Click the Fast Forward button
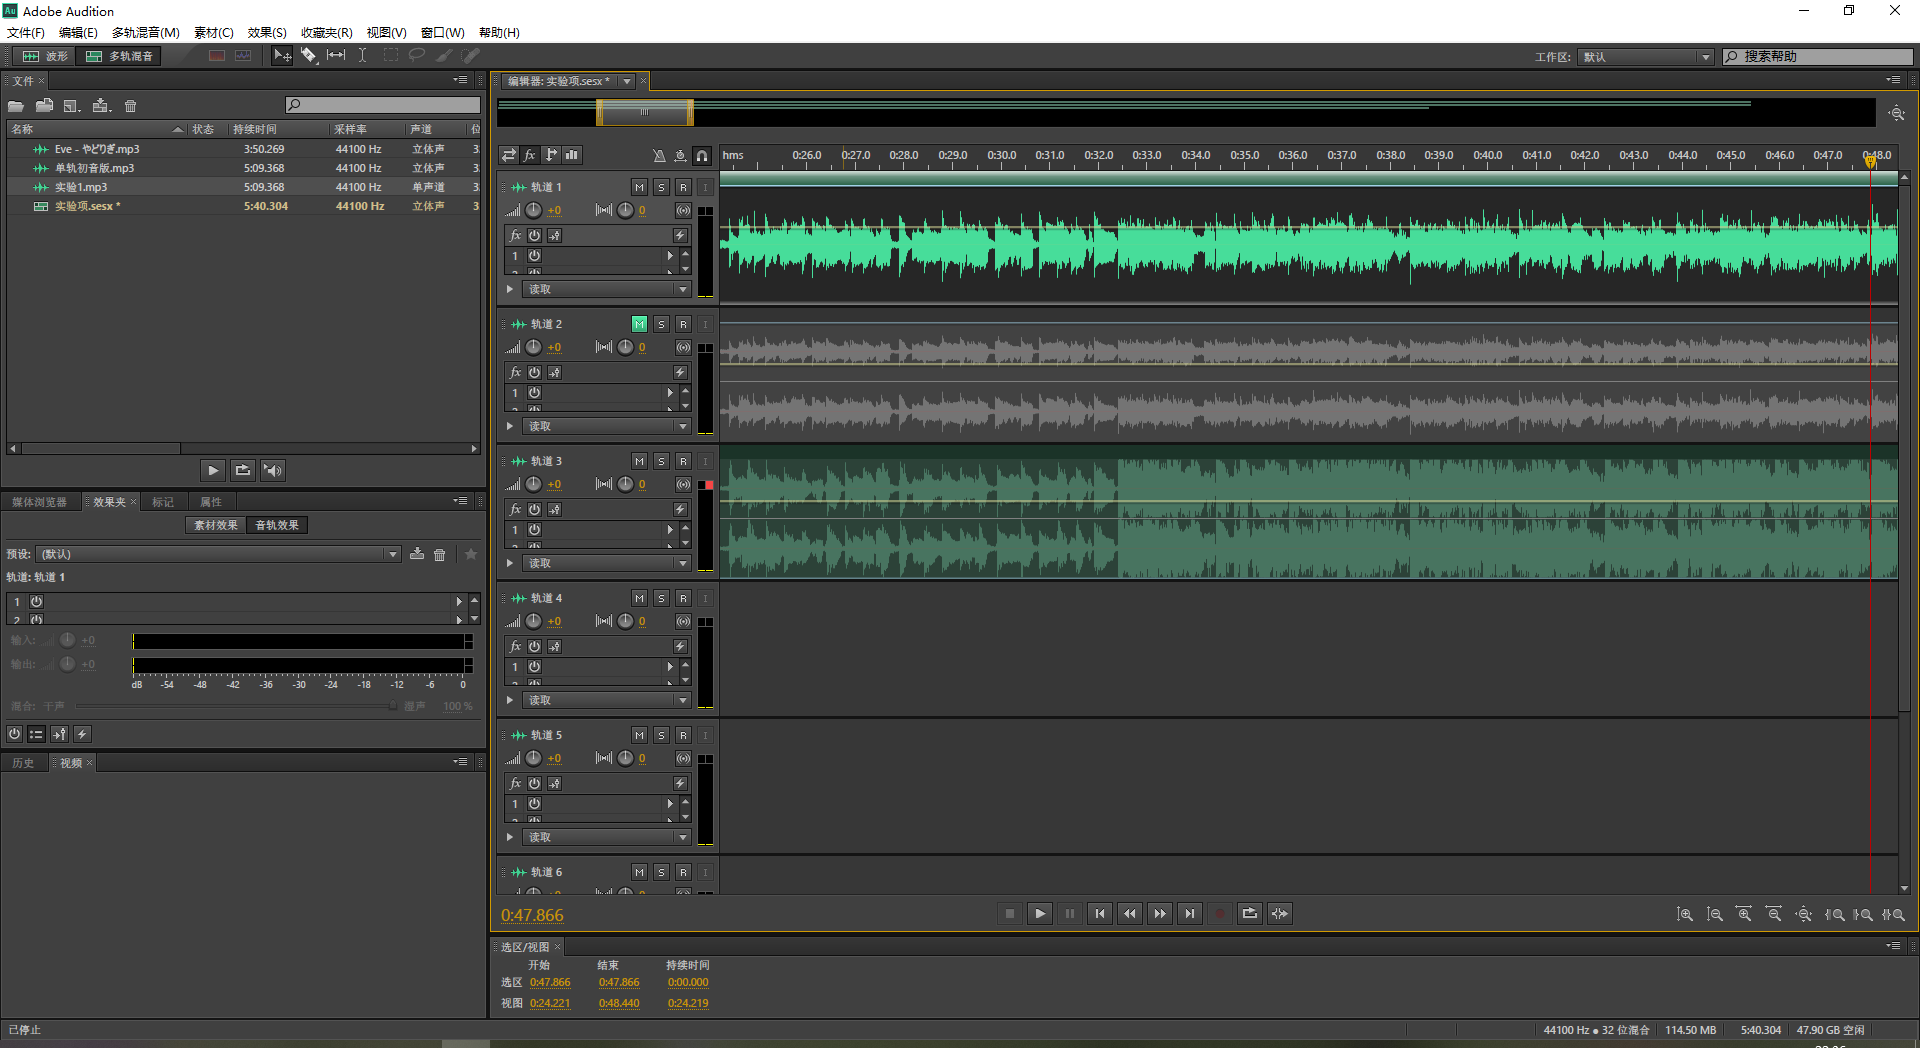The width and height of the screenshot is (1920, 1048). 1160,914
